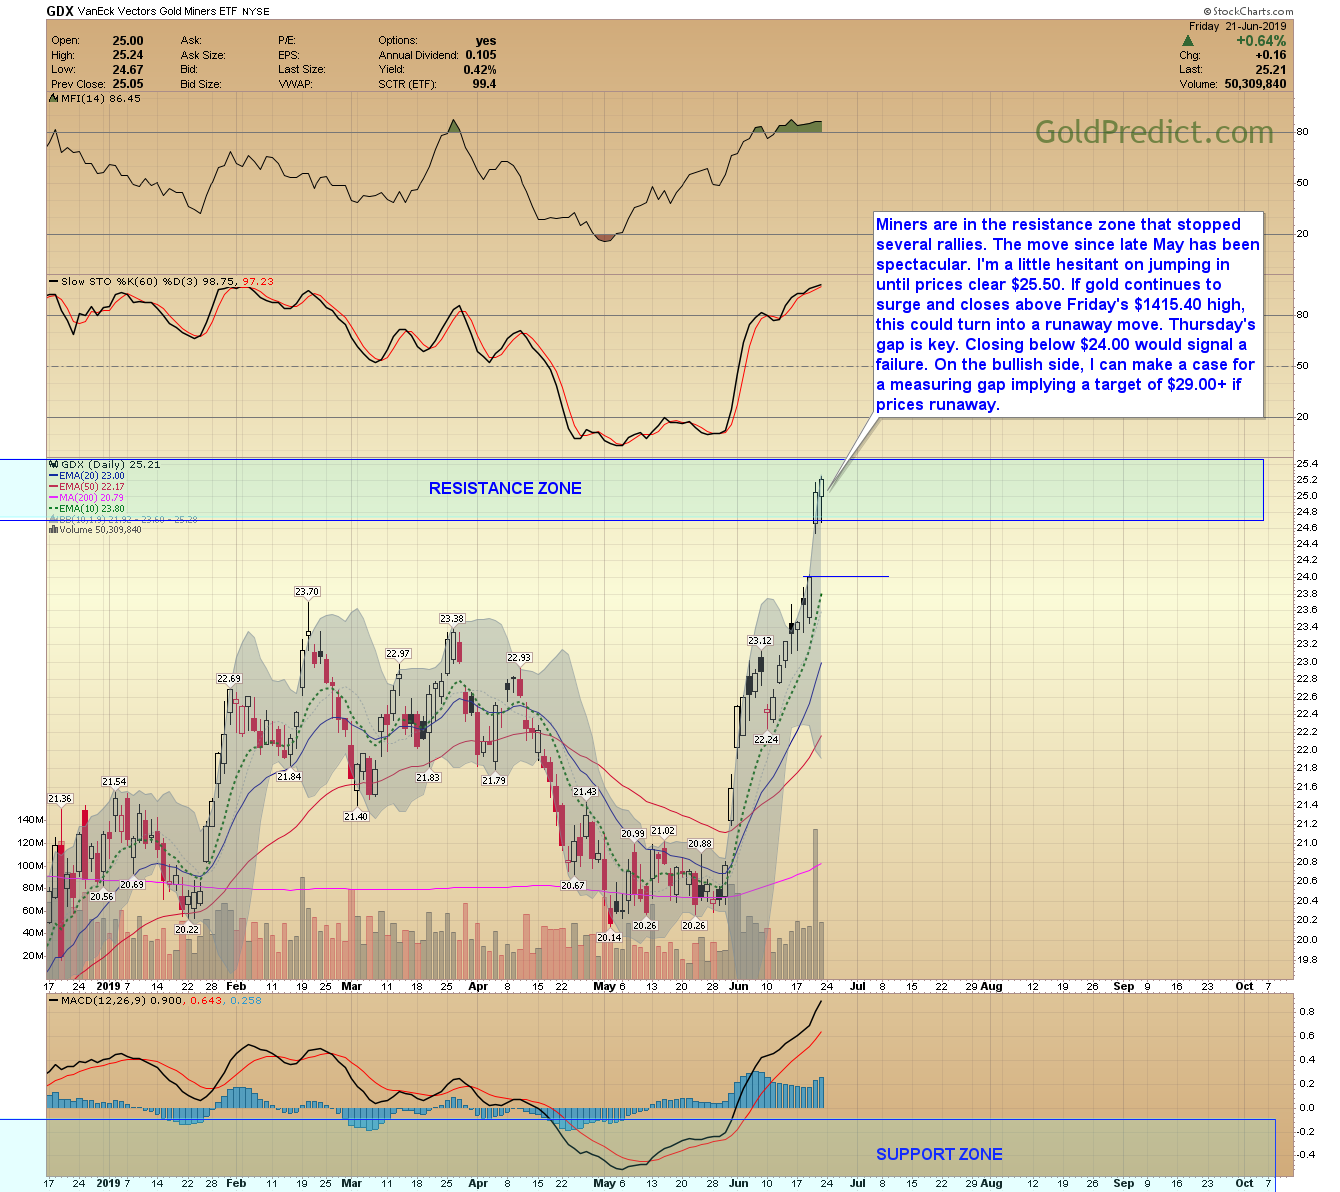Click the SCTR (ETF) value "99.4"
The height and width of the screenshot is (1192, 1340).
click(x=484, y=84)
